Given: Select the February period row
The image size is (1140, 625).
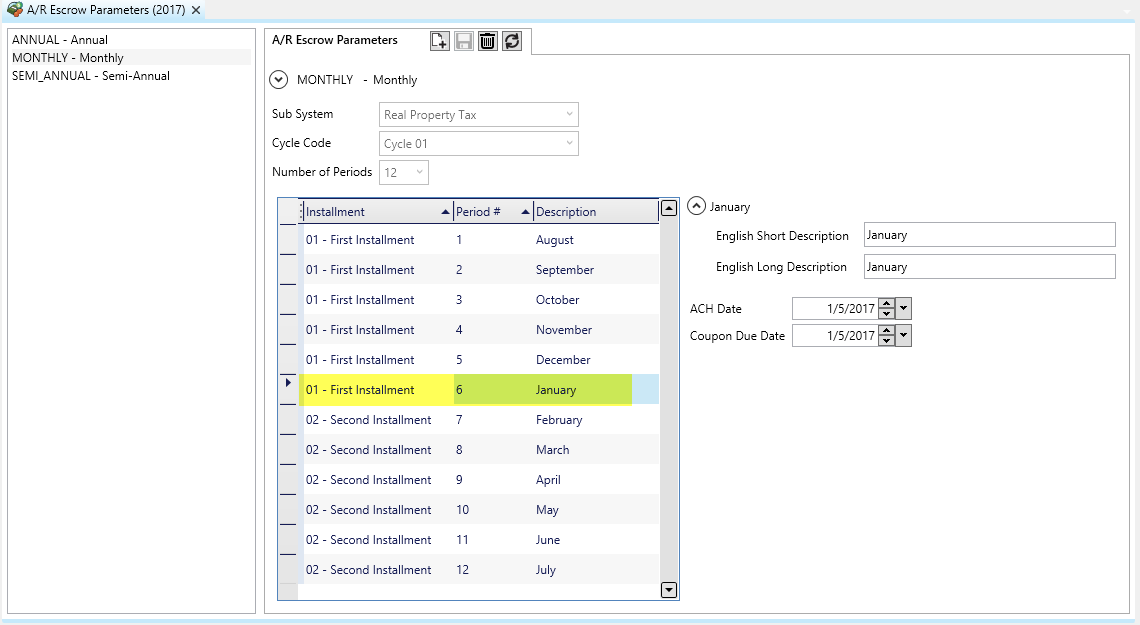Looking at the screenshot, I should (x=558, y=420).
